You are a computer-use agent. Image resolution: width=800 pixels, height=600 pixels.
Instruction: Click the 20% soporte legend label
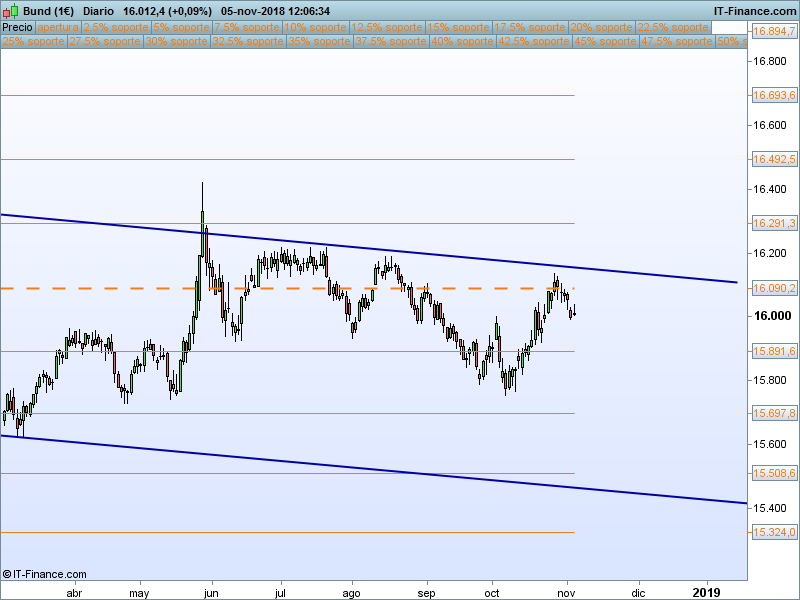point(602,28)
